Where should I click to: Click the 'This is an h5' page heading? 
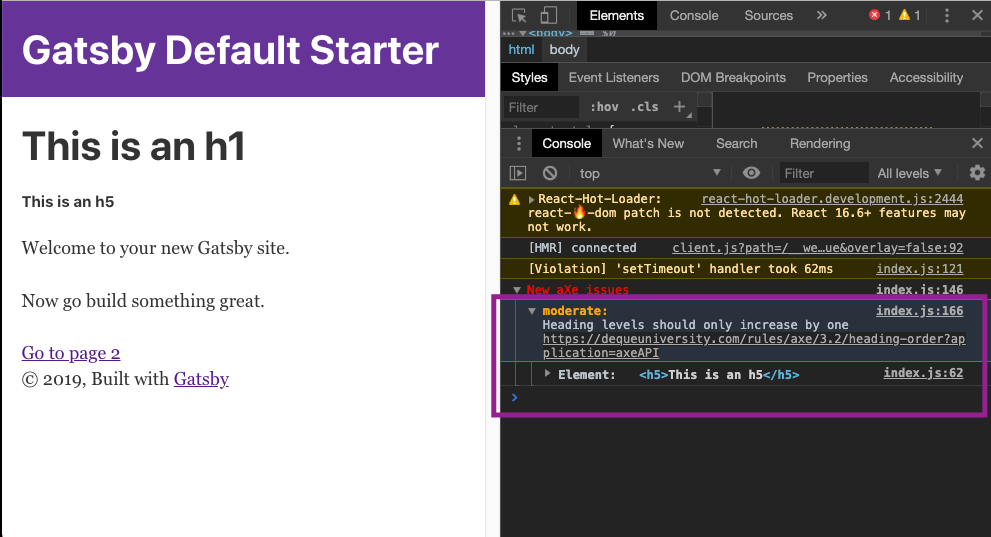click(68, 202)
